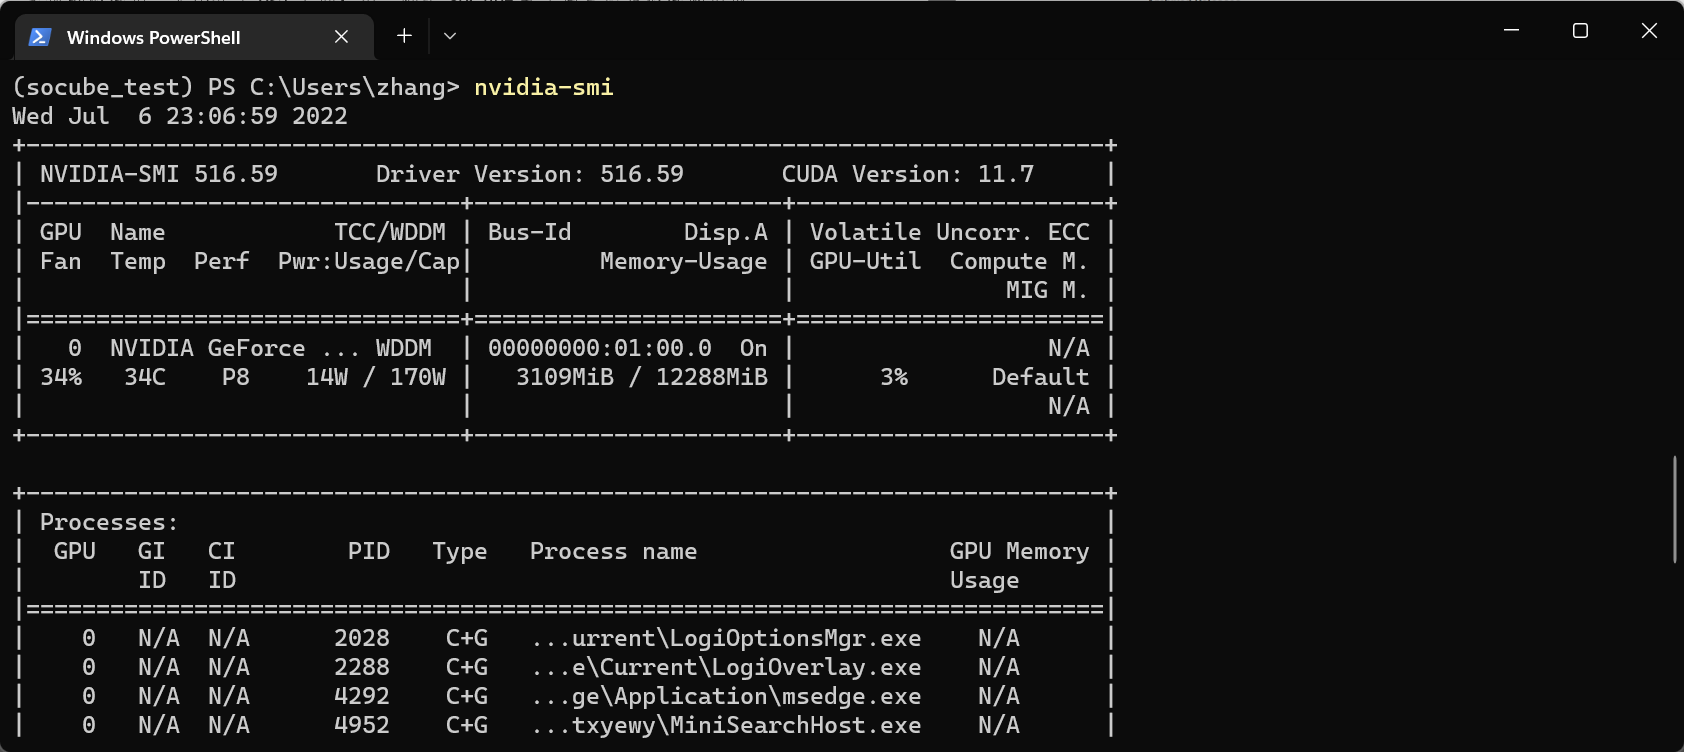
Task: Click the GPU Memory column header
Action: (x=1019, y=551)
